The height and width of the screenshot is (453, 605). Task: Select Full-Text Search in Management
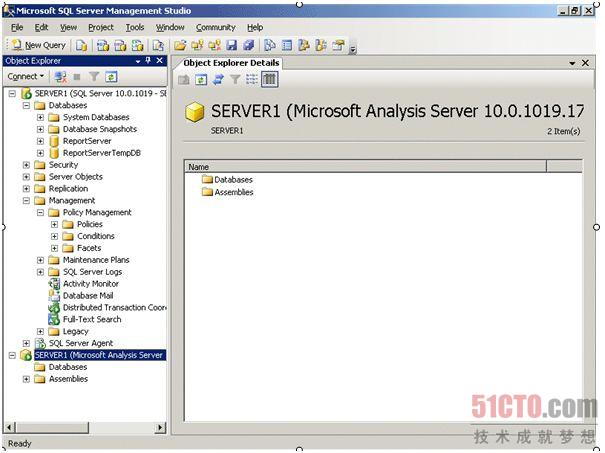point(91,320)
